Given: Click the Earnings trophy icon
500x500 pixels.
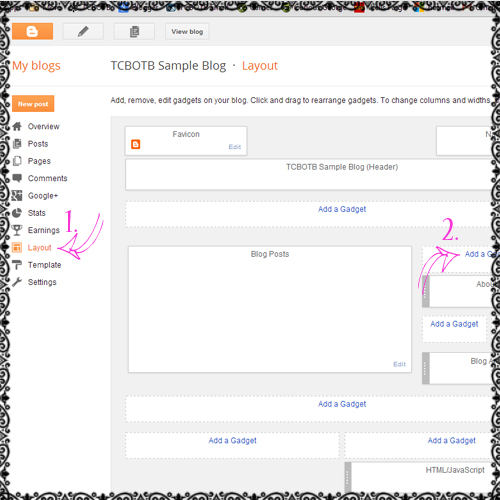Looking at the screenshot, I should [x=17, y=230].
